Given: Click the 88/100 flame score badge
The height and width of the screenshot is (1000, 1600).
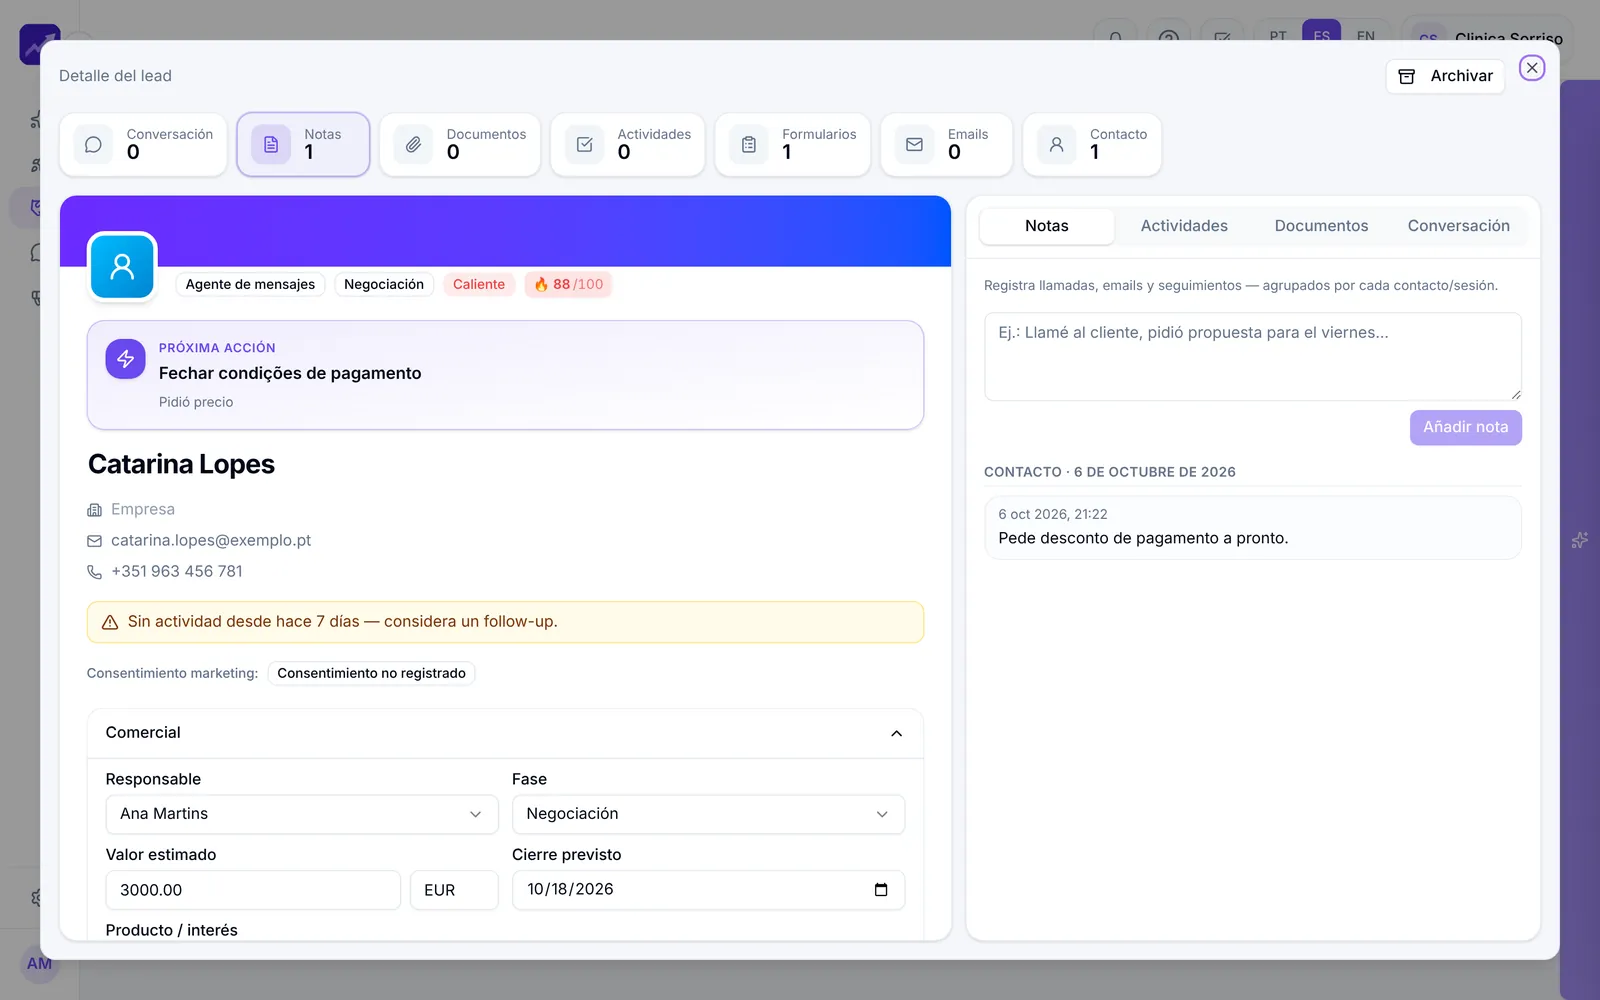Looking at the screenshot, I should pos(568,285).
